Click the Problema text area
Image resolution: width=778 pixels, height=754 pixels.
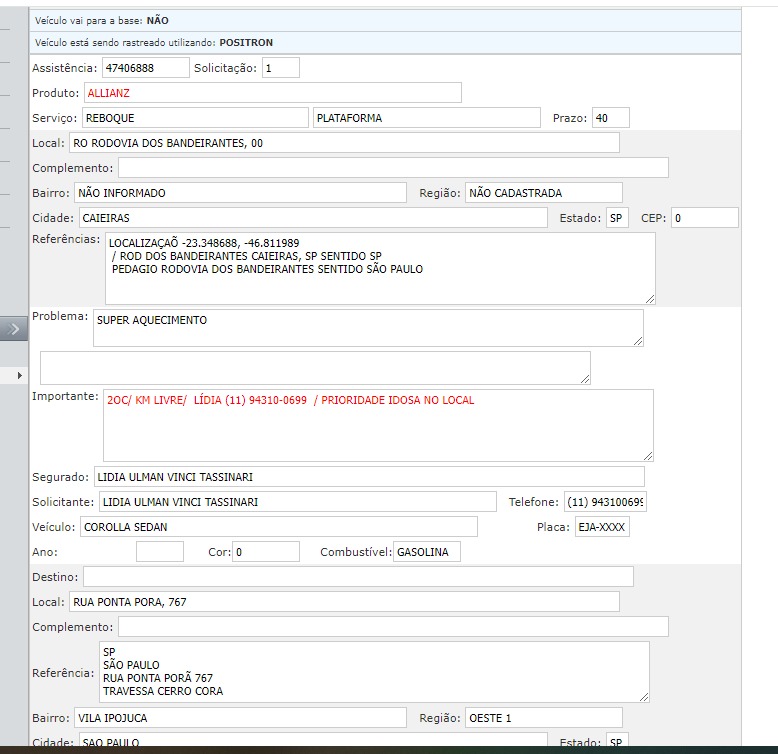tap(367, 328)
